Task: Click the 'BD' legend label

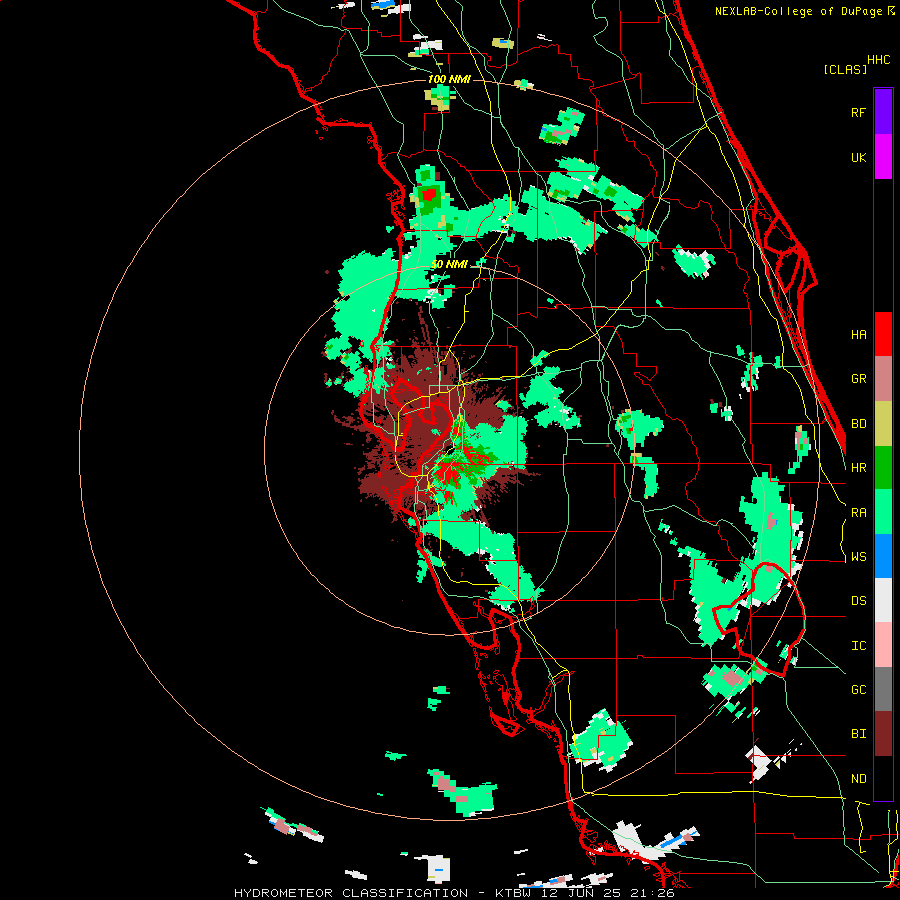Action: pos(858,424)
